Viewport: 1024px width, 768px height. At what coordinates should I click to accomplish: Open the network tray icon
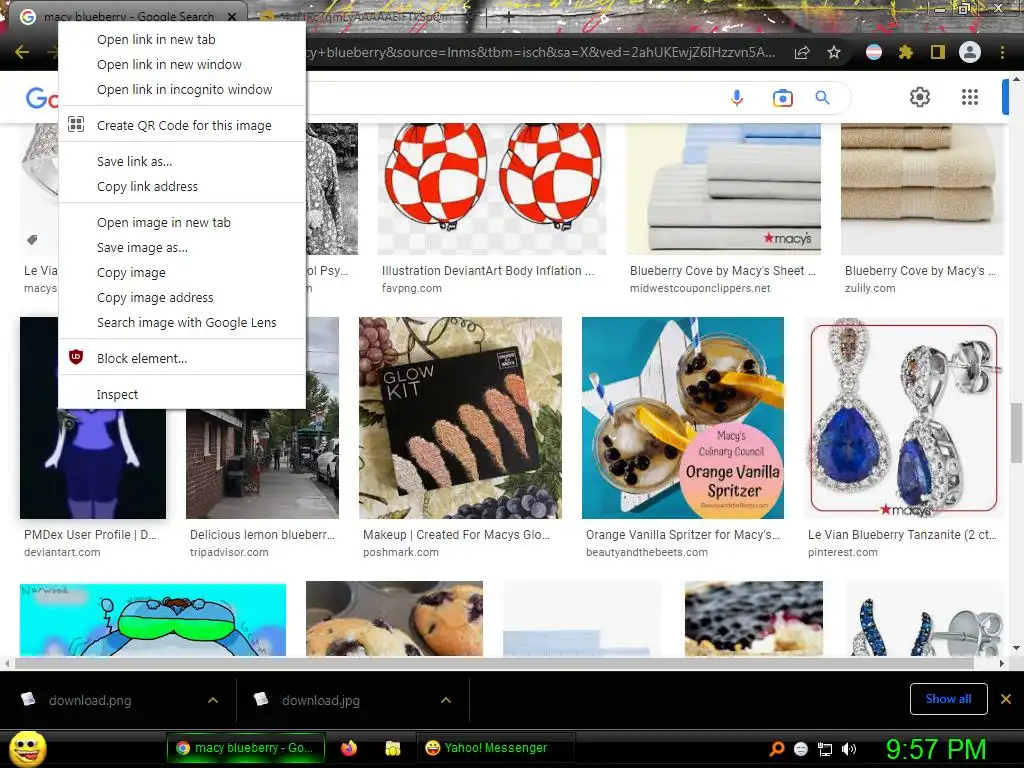825,749
